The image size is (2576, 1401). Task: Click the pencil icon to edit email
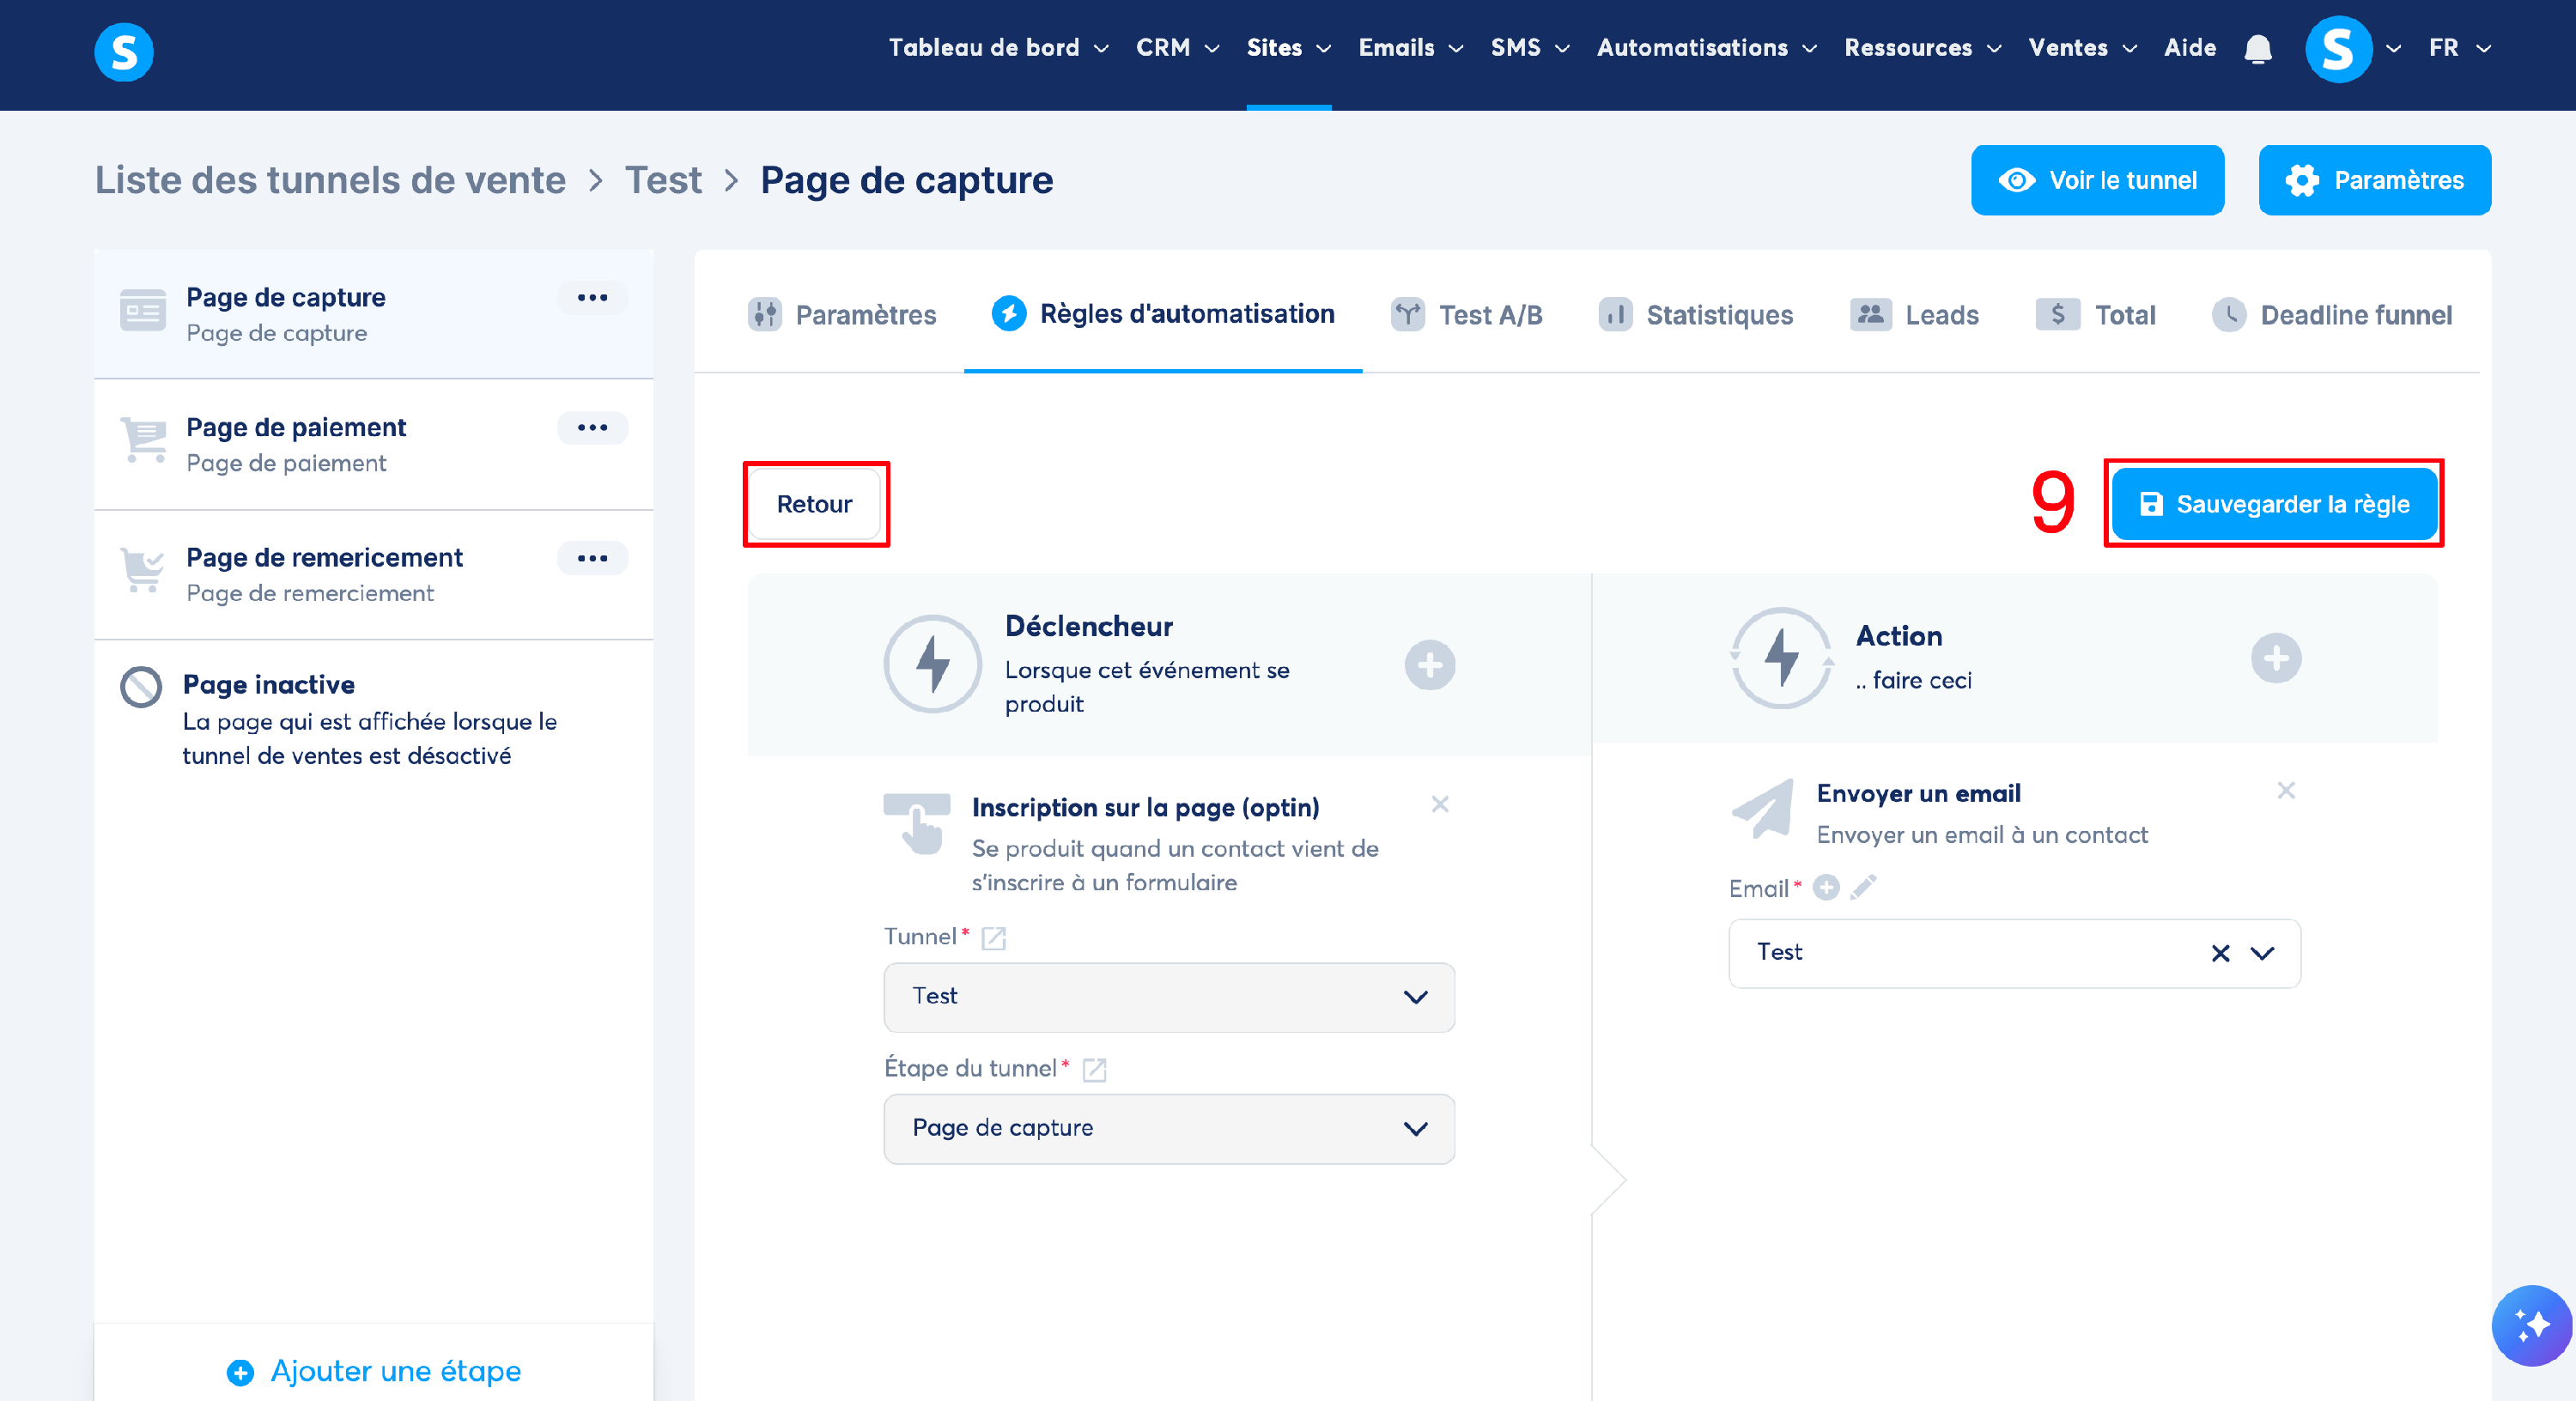[1862, 887]
